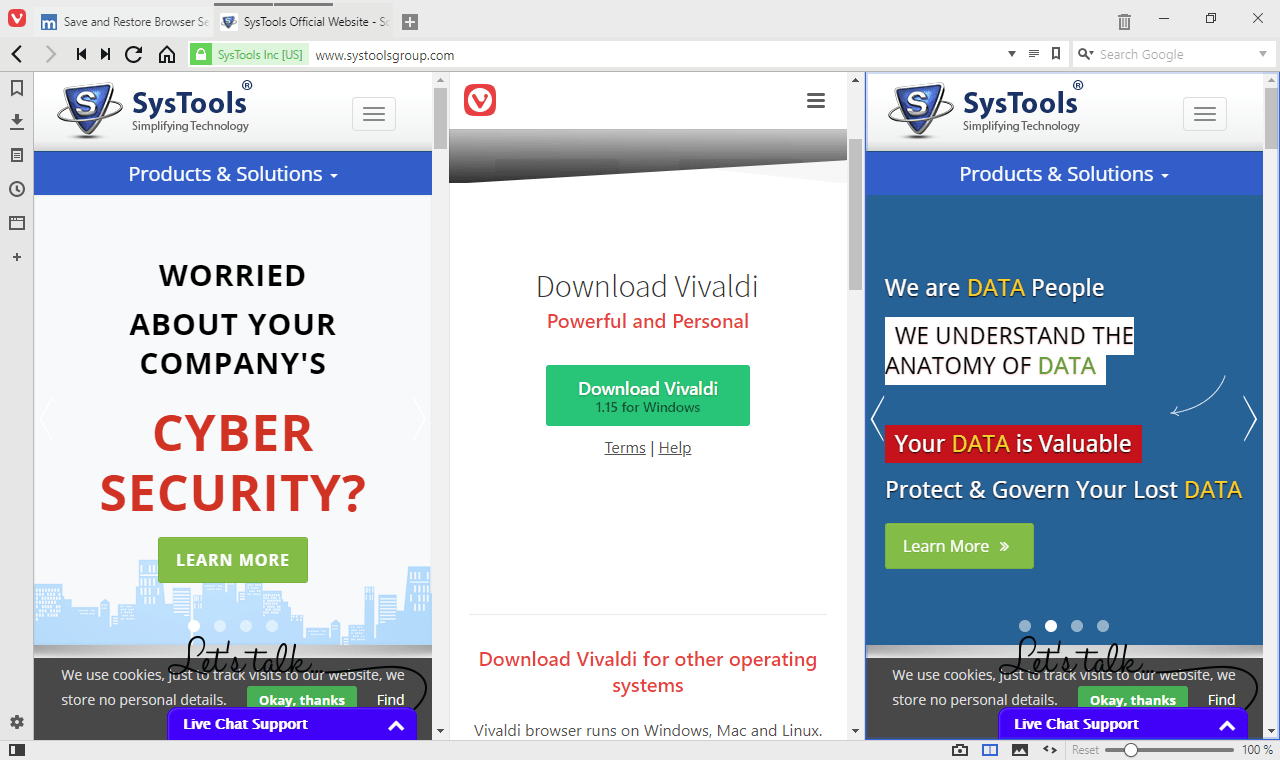Open the History panel
1280x760 pixels.
pyautogui.click(x=16, y=189)
